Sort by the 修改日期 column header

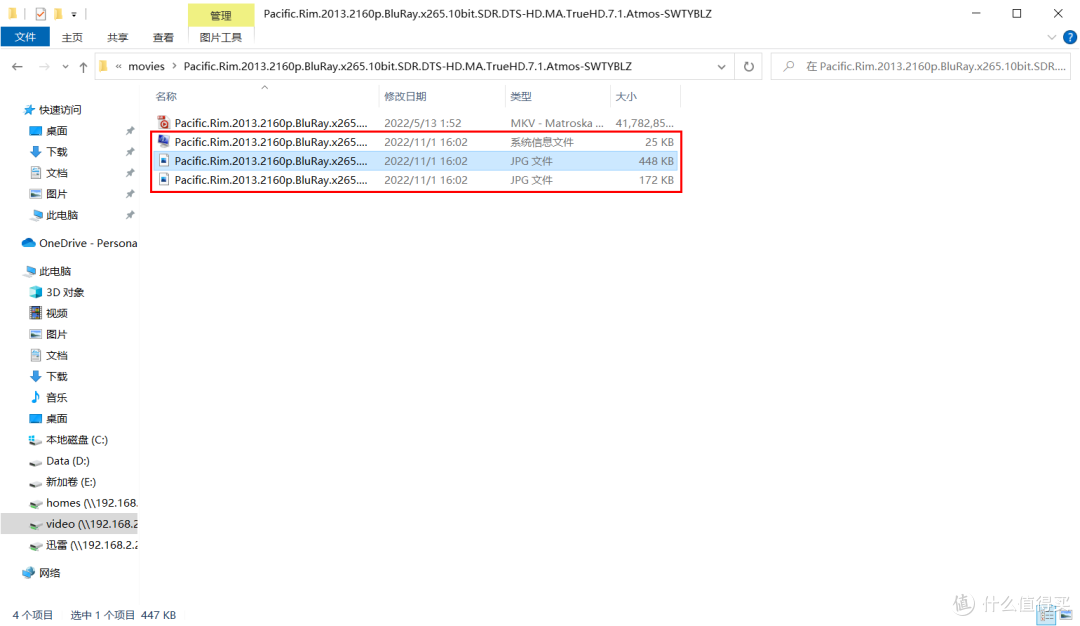click(x=442, y=96)
